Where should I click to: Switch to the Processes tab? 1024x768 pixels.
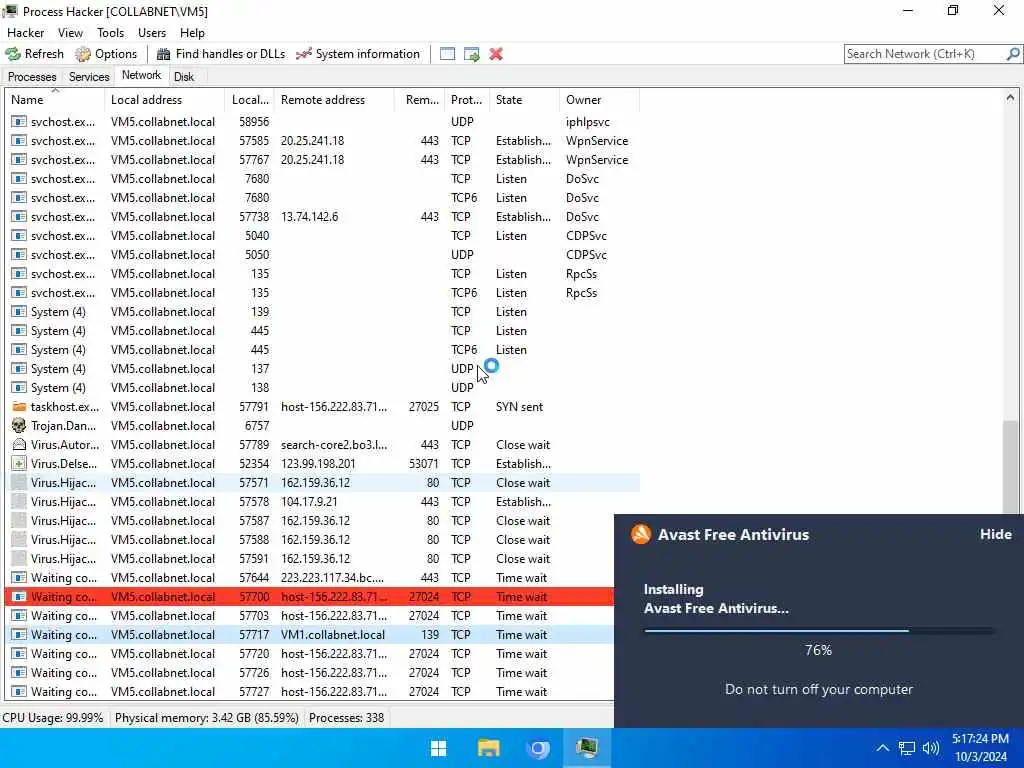[x=32, y=77]
